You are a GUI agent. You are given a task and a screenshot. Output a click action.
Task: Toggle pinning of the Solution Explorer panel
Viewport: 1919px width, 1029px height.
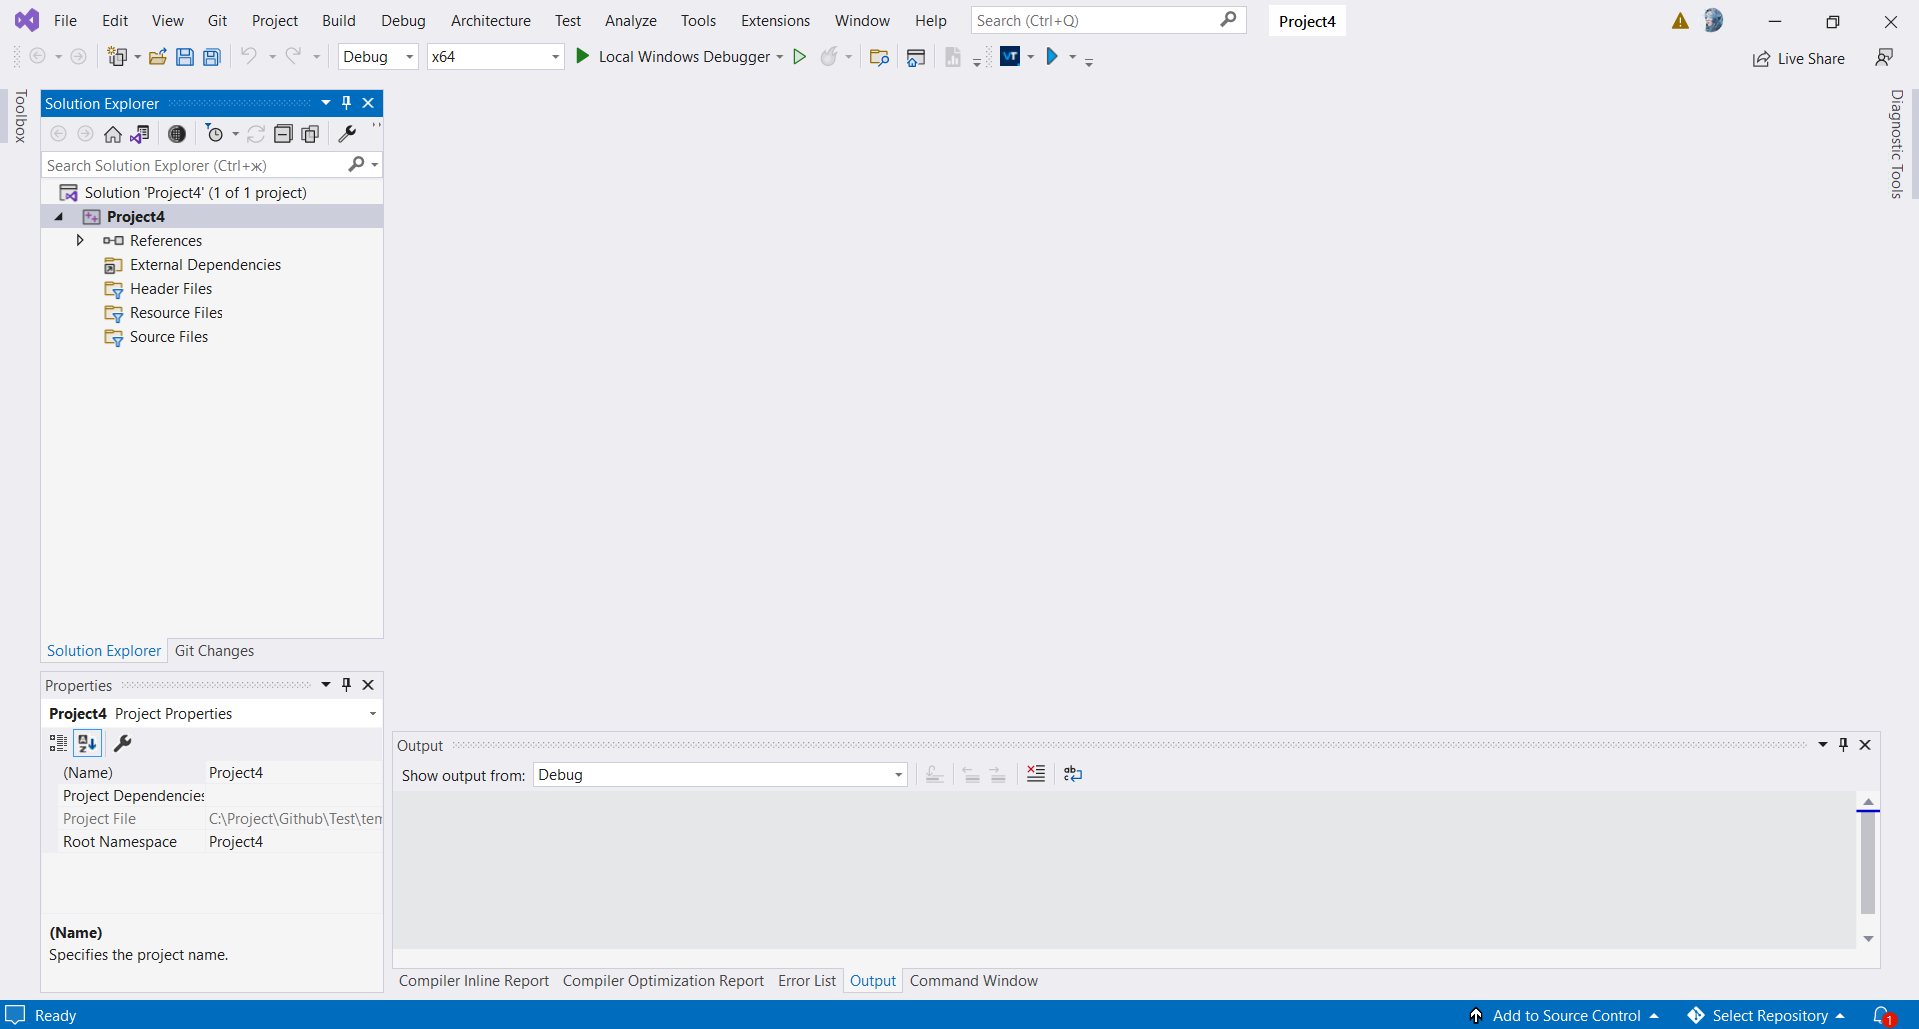coord(346,102)
